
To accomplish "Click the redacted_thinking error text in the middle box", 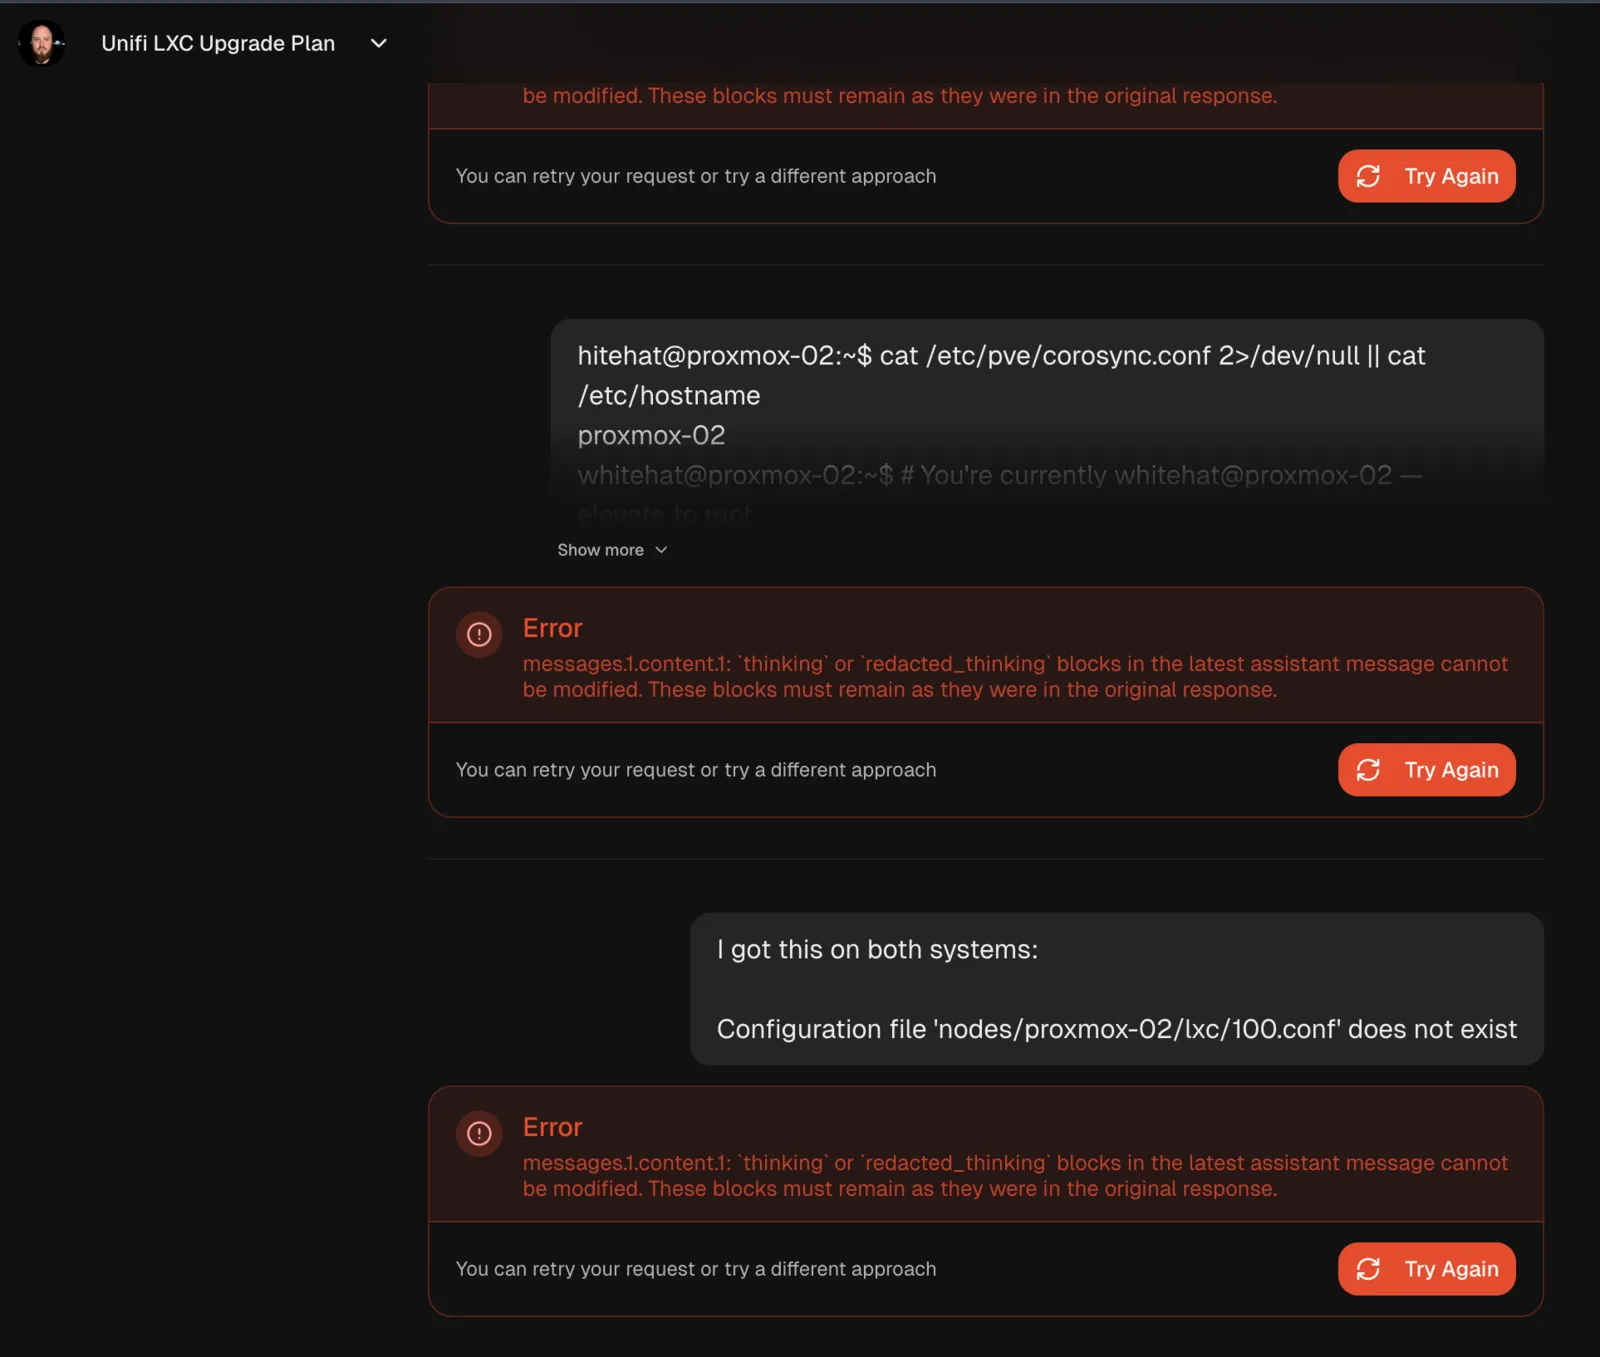I will [x=1015, y=677].
